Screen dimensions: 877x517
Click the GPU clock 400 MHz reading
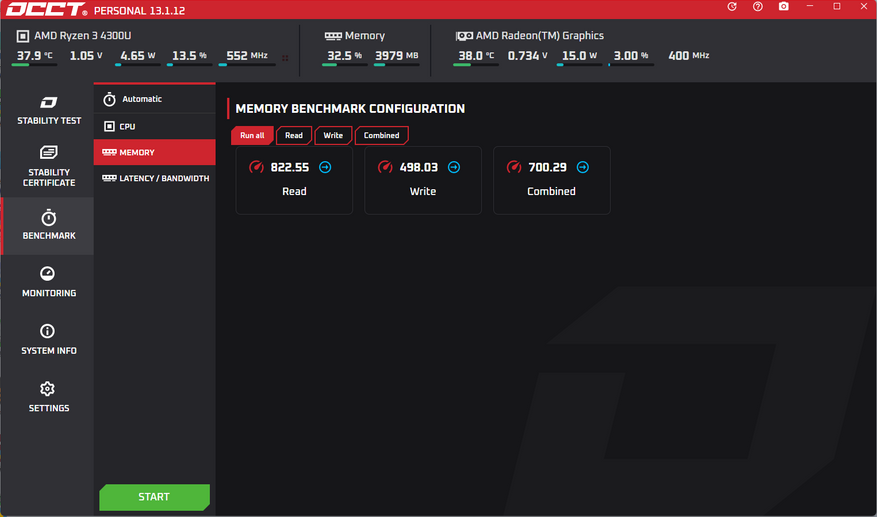click(x=689, y=55)
